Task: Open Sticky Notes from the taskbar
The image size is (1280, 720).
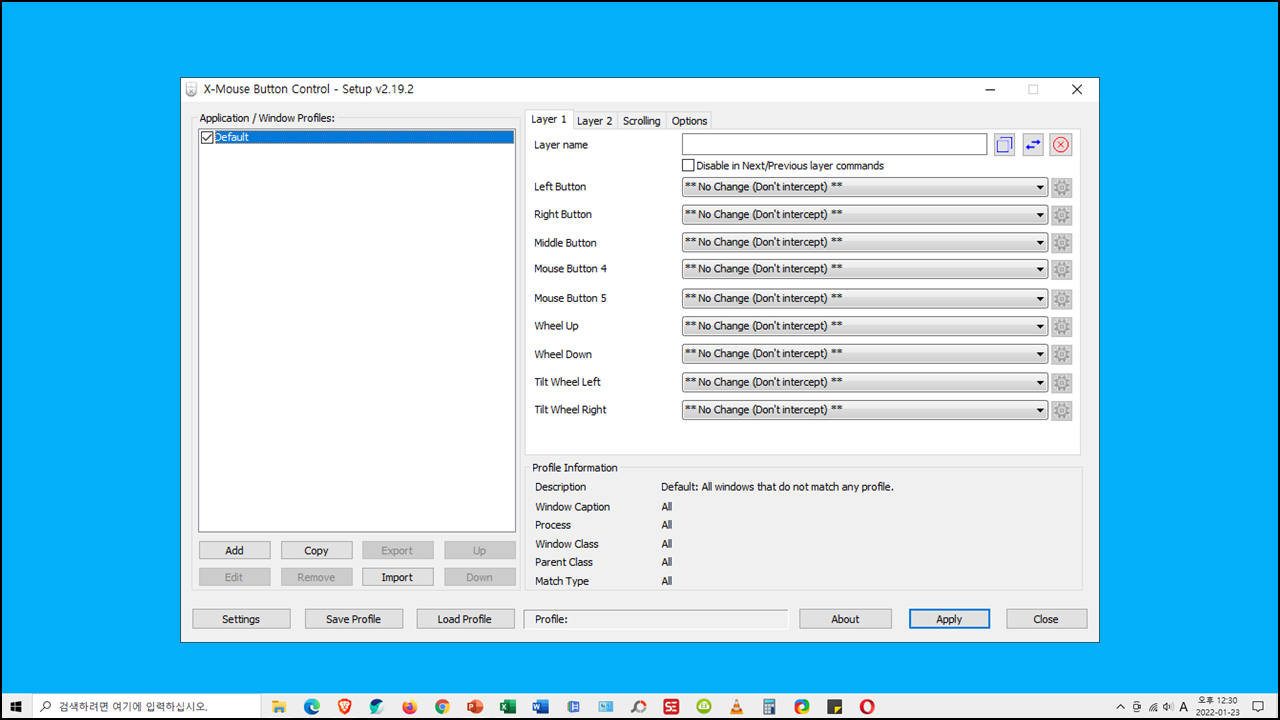Action: click(834, 706)
